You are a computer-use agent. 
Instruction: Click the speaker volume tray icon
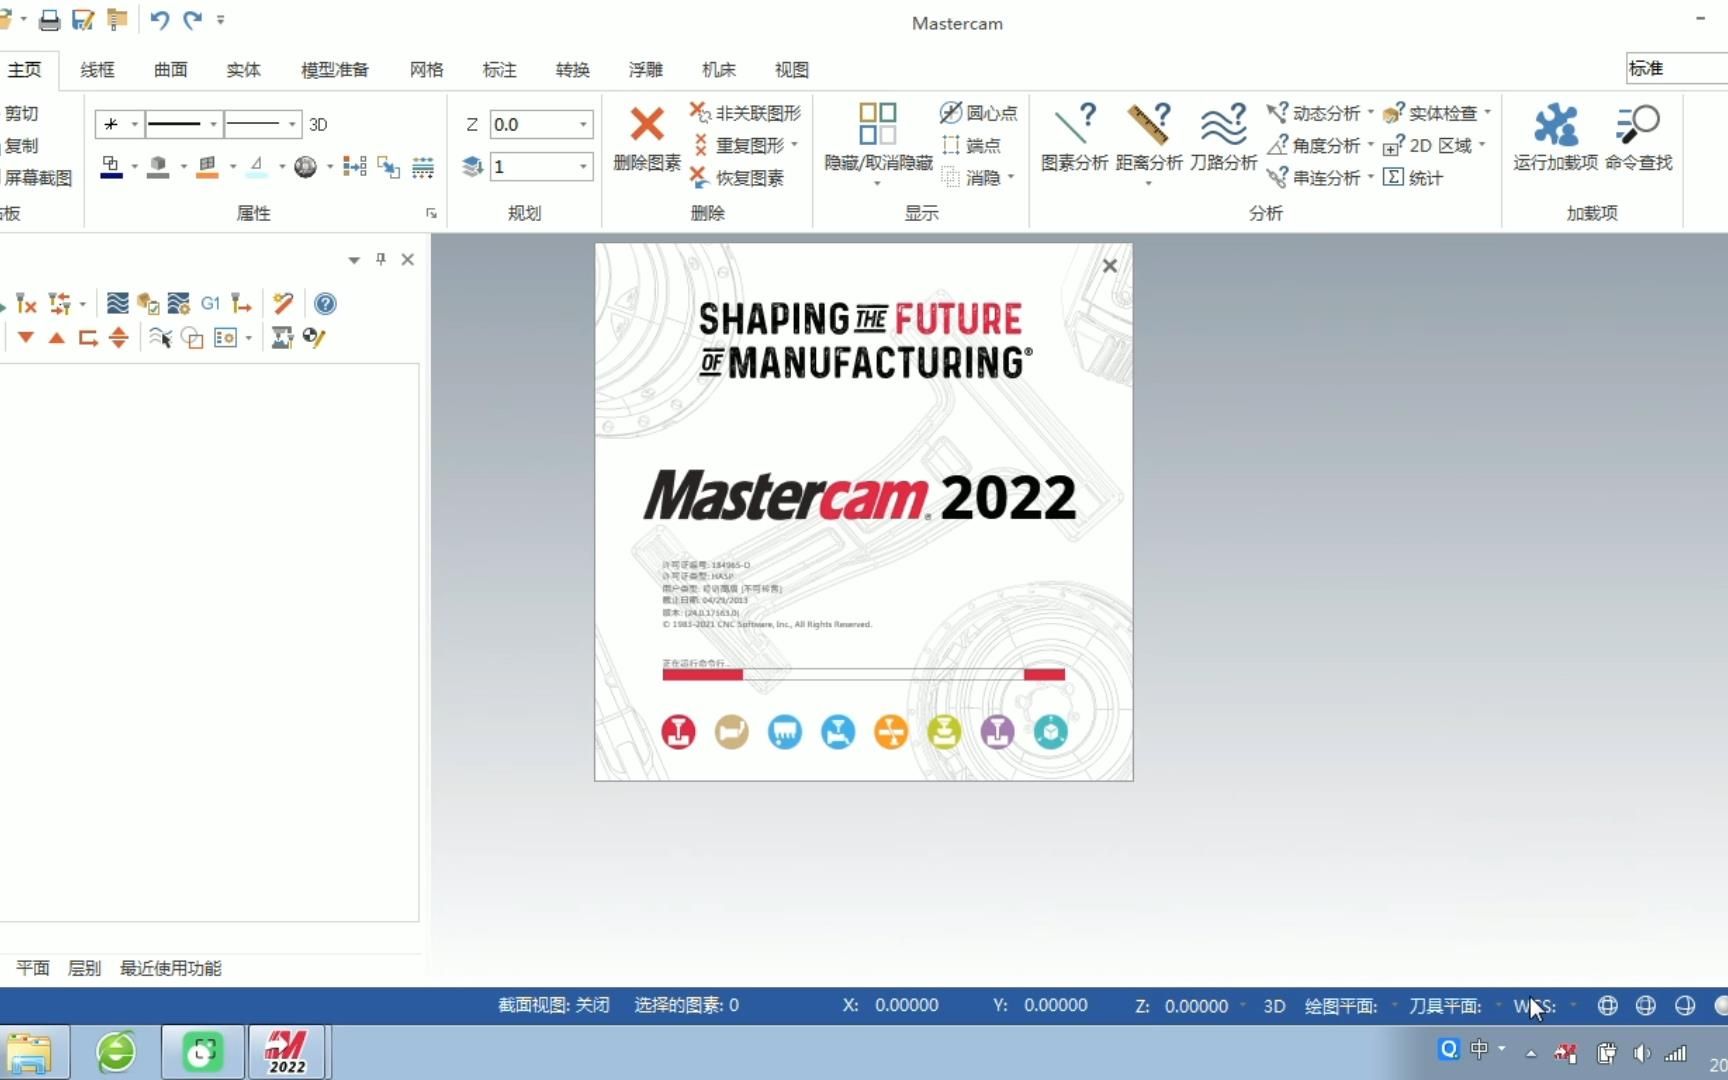click(1641, 1052)
